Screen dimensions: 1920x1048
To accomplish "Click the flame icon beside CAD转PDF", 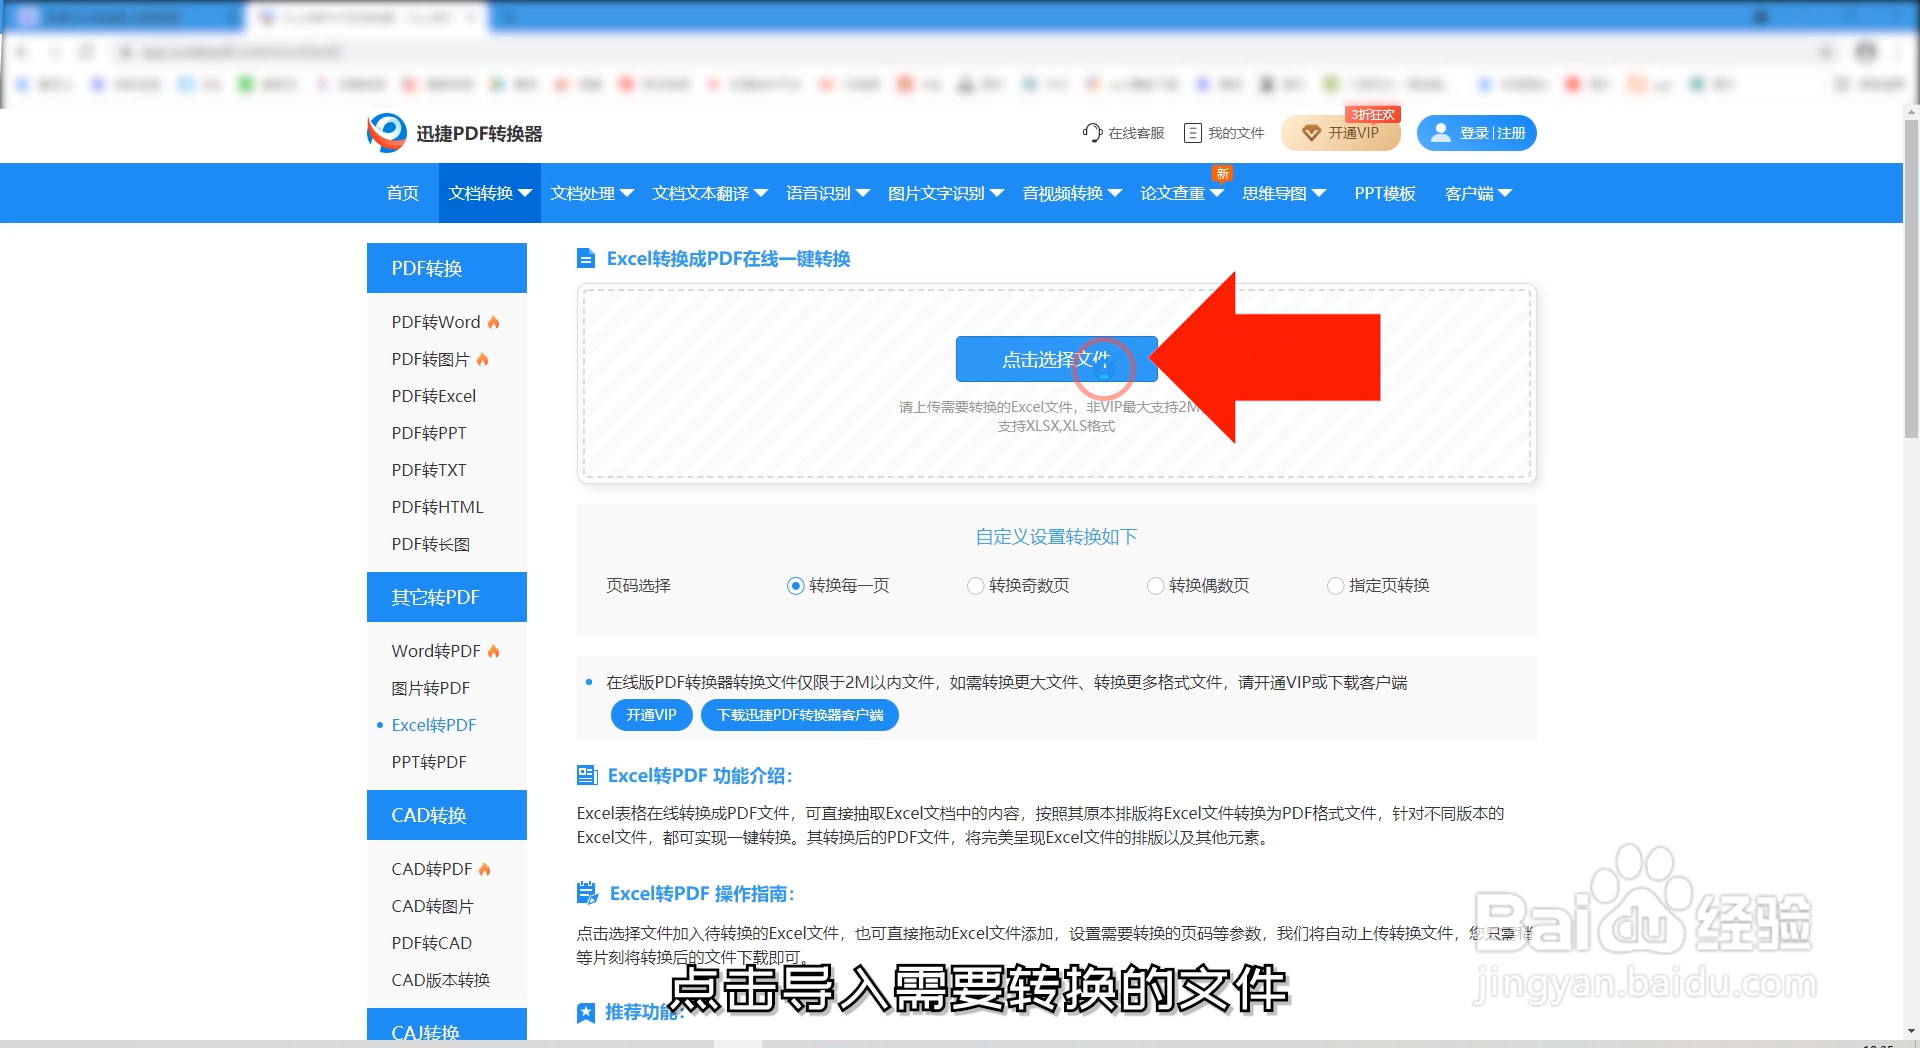I will click(x=485, y=869).
